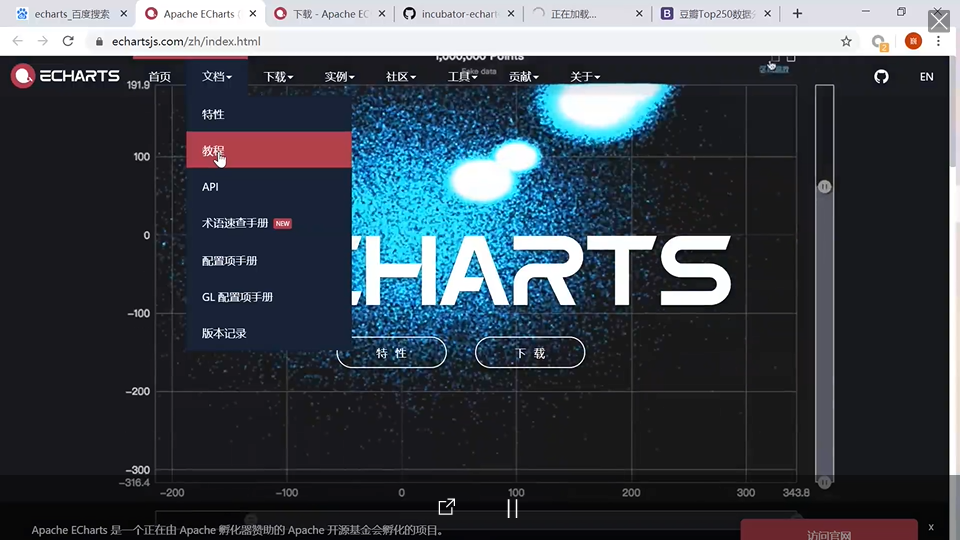Go back with browser back arrow
The height and width of the screenshot is (540, 960).
(x=18, y=41)
